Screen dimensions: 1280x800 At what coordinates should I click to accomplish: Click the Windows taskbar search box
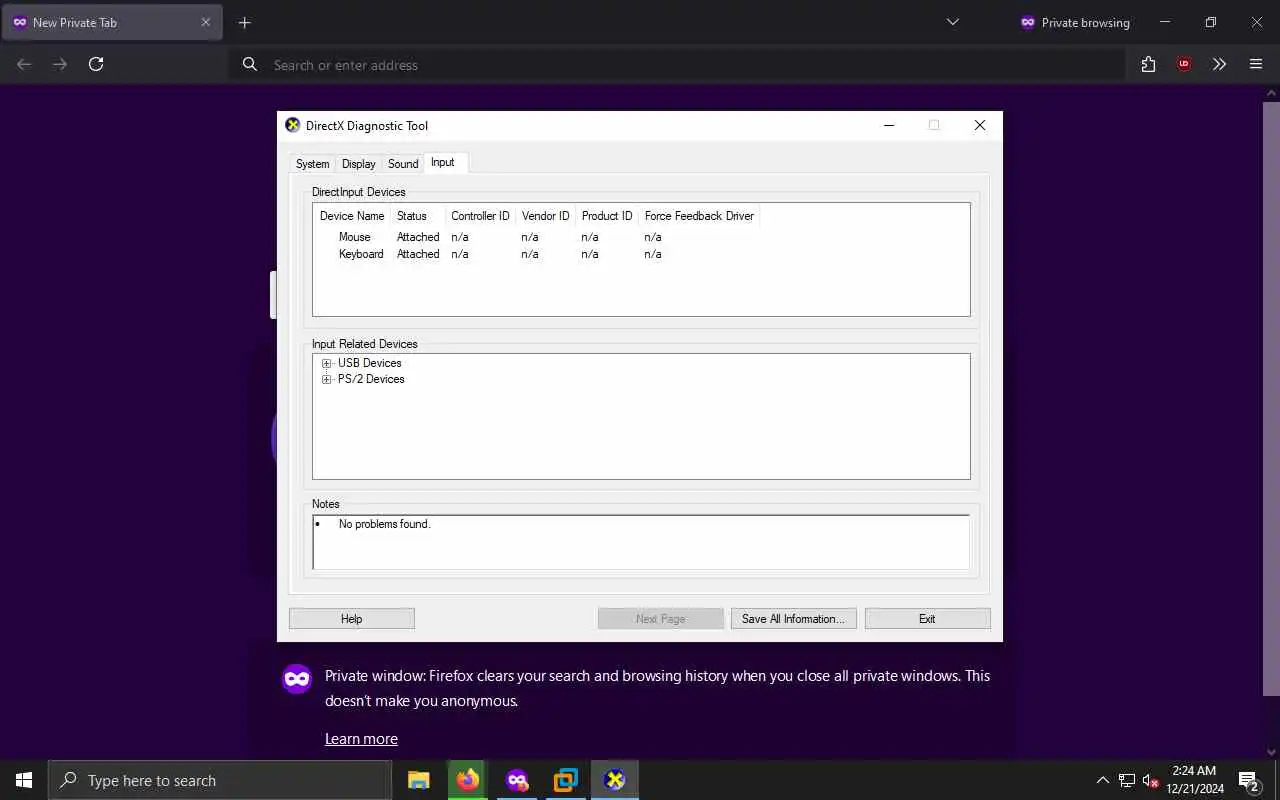click(220, 780)
